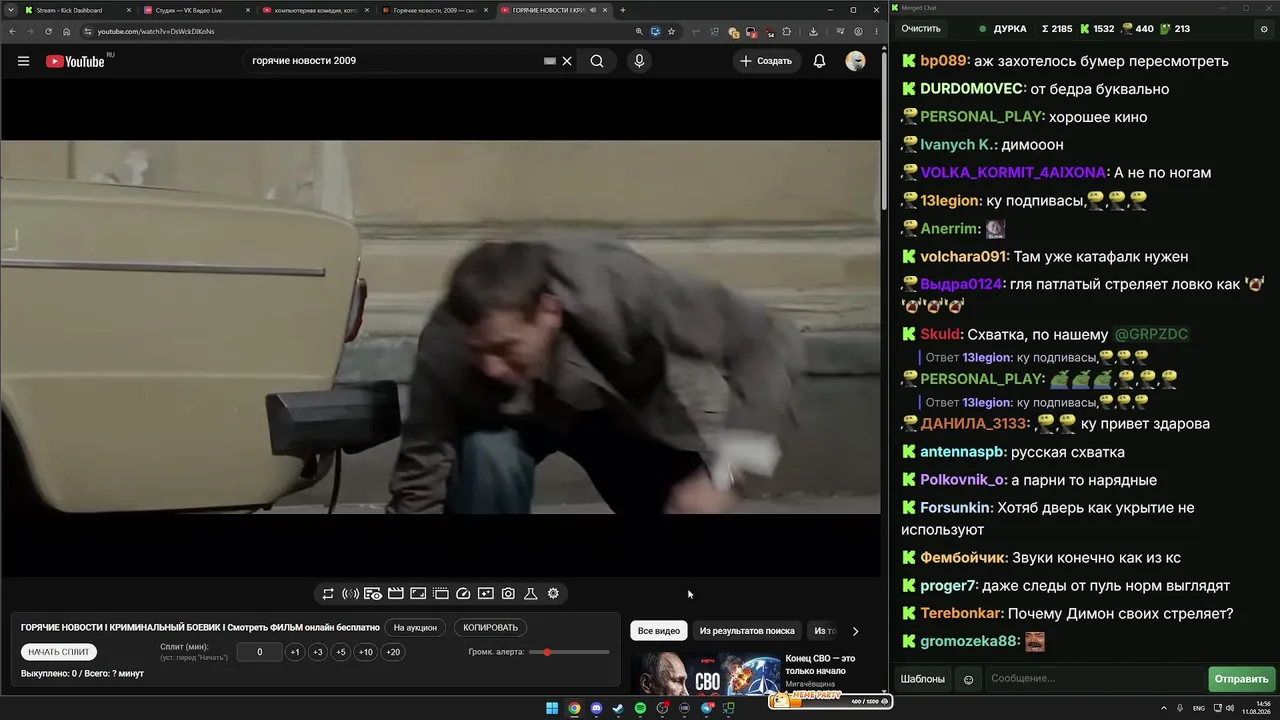Screen dimensions: 1280x720
Task: Switch to Stream - Kick Dashboard tab
Action: pos(78,10)
